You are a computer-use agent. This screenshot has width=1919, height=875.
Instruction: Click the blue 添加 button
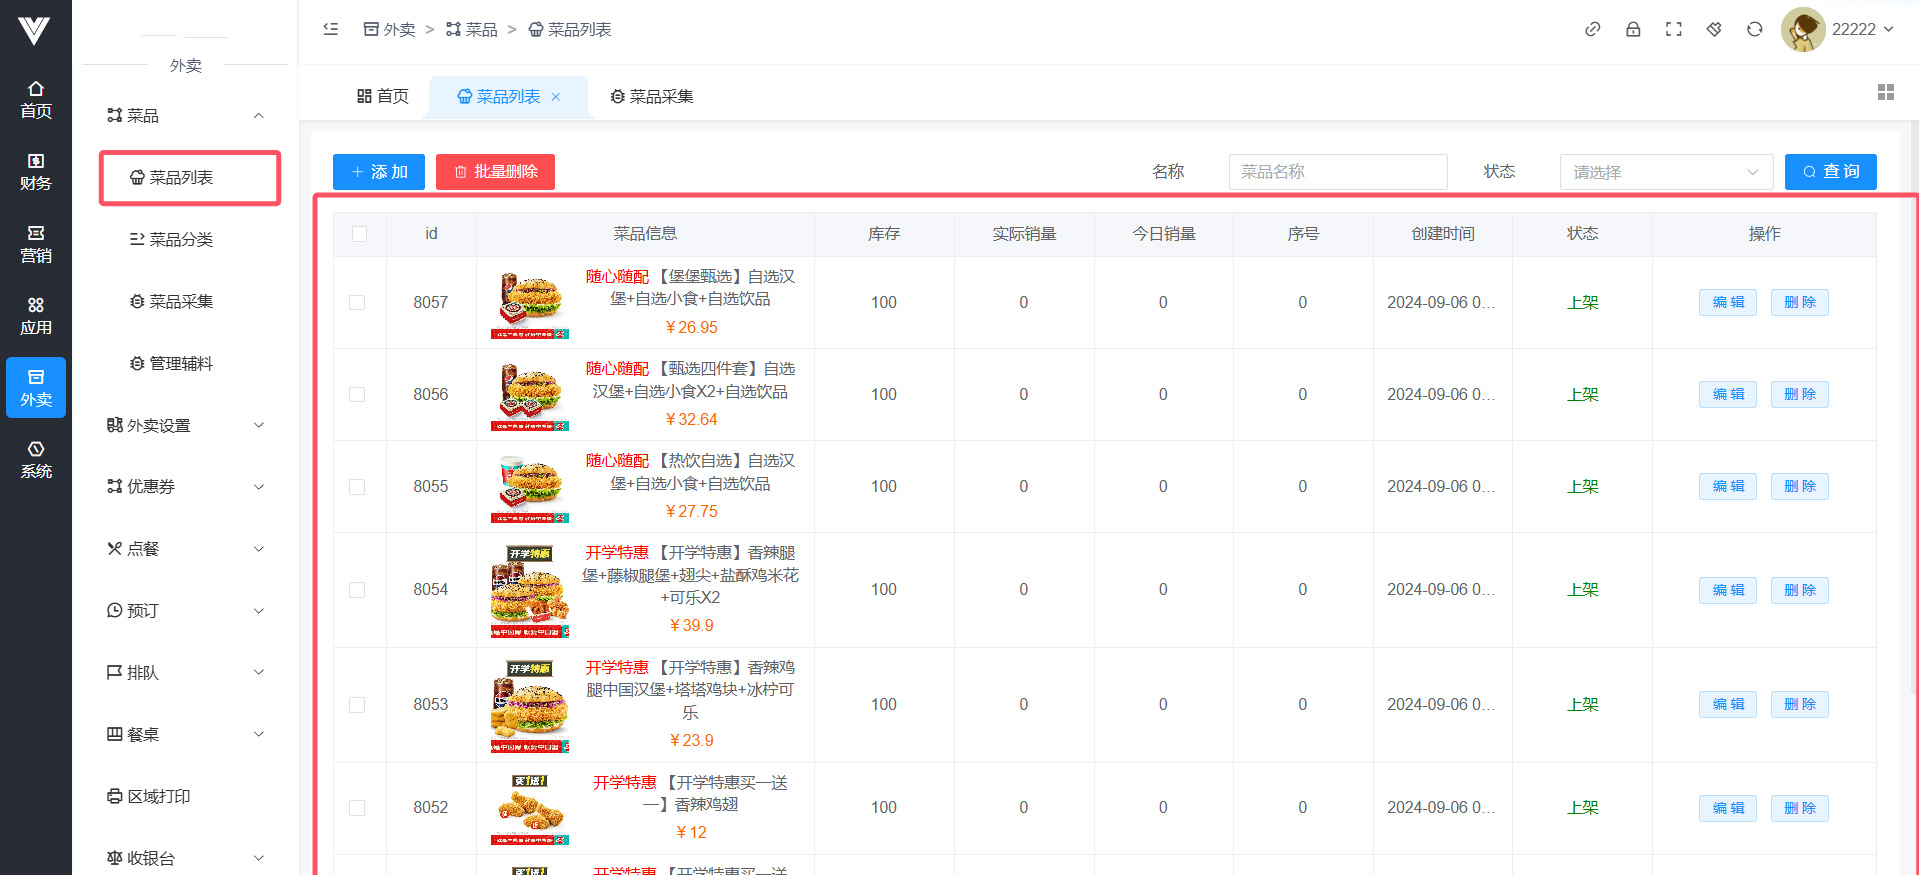pos(379,172)
